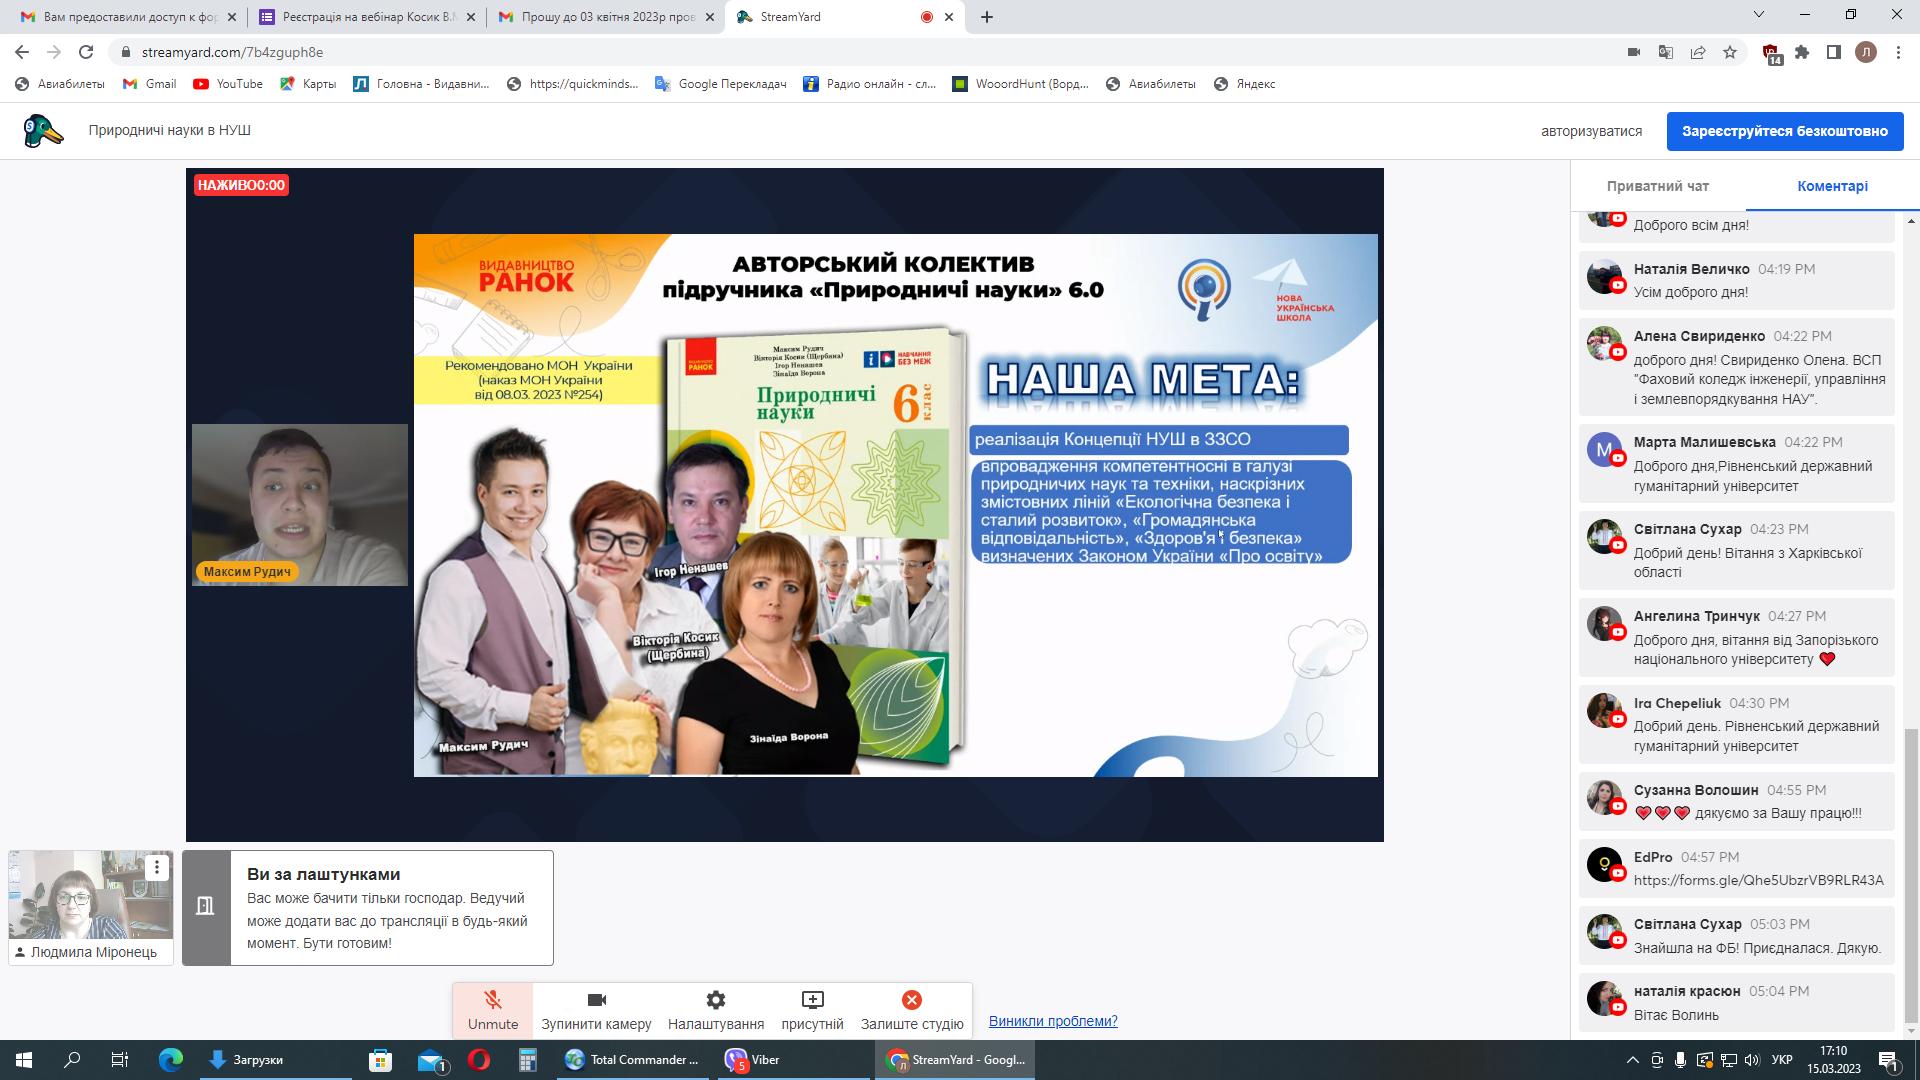This screenshot has height=1080, width=1920.
Task: Open Google Перекладач bookmark
Action: [721, 84]
